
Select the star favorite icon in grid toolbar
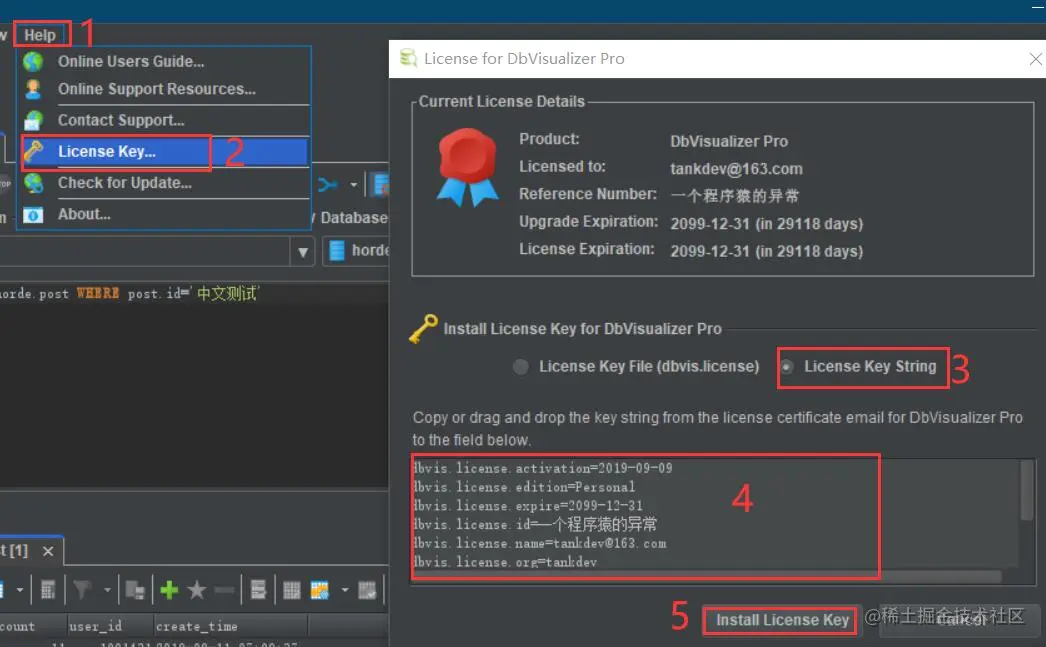(x=197, y=590)
